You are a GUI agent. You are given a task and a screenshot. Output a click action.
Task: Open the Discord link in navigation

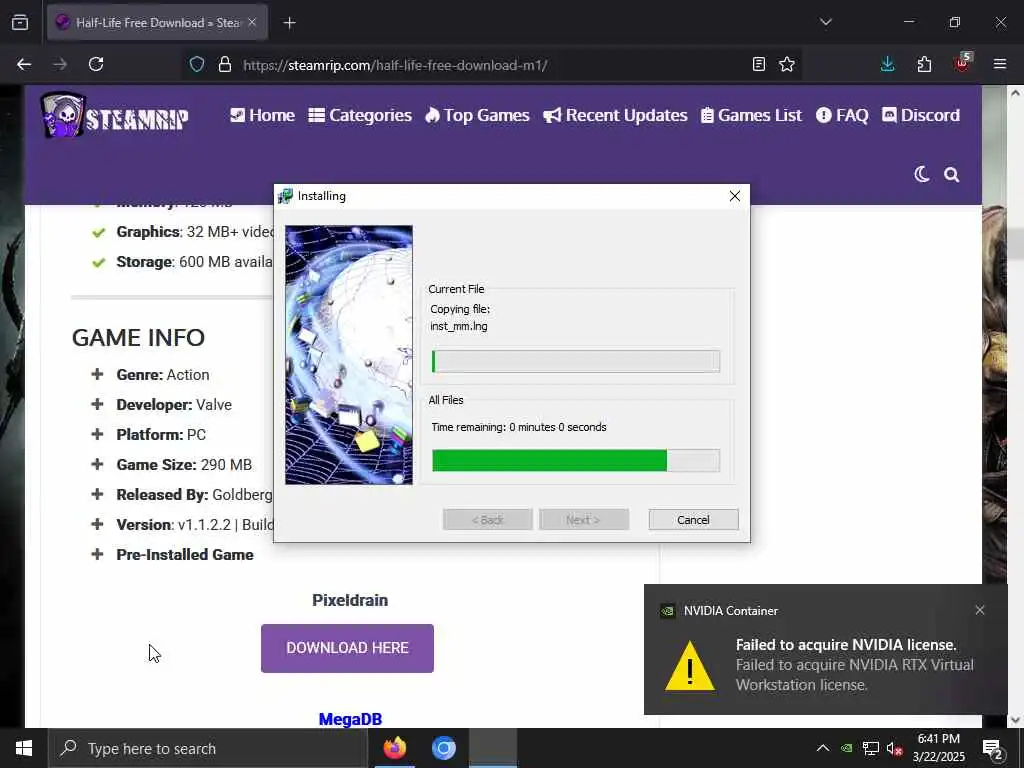921,116
